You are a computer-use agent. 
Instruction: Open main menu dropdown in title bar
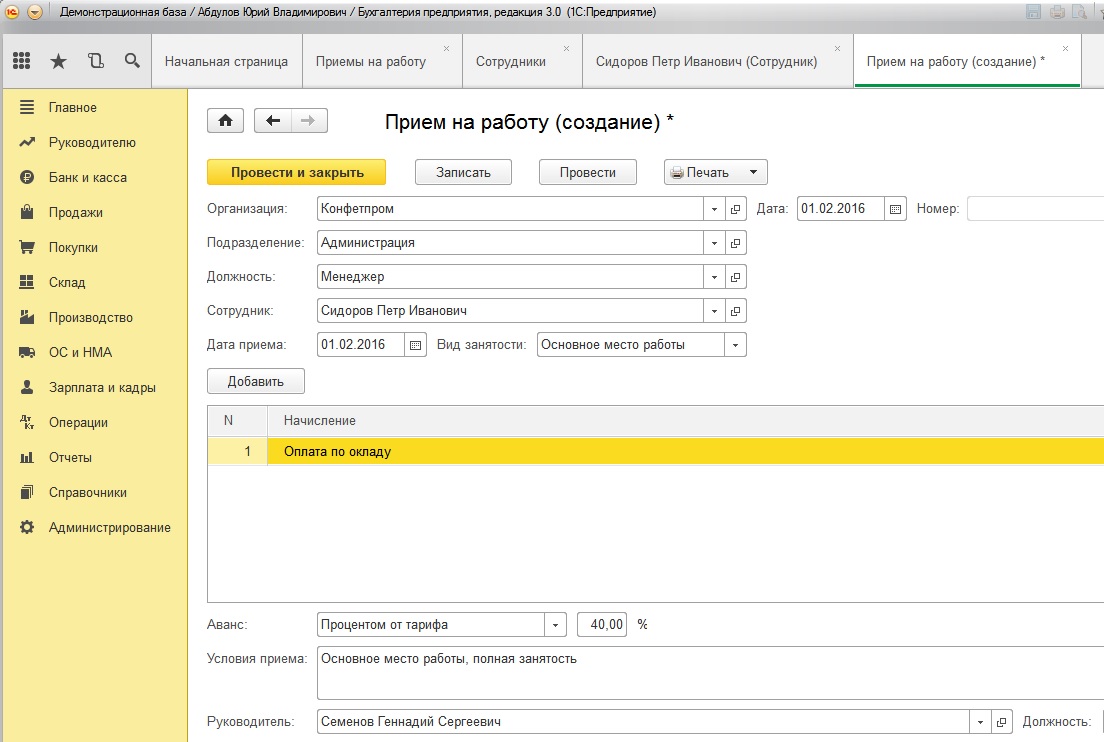click(x=34, y=12)
